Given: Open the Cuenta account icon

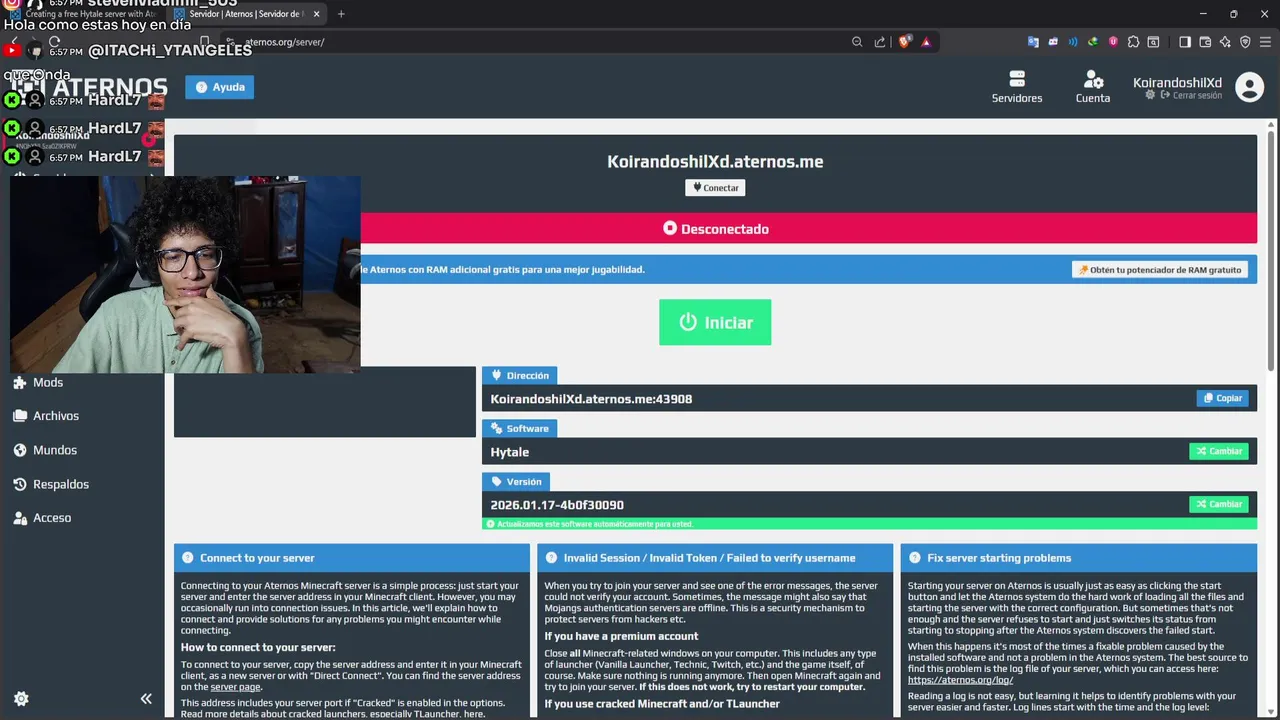Looking at the screenshot, I should pyautogui.click(x=1093, y=79).
